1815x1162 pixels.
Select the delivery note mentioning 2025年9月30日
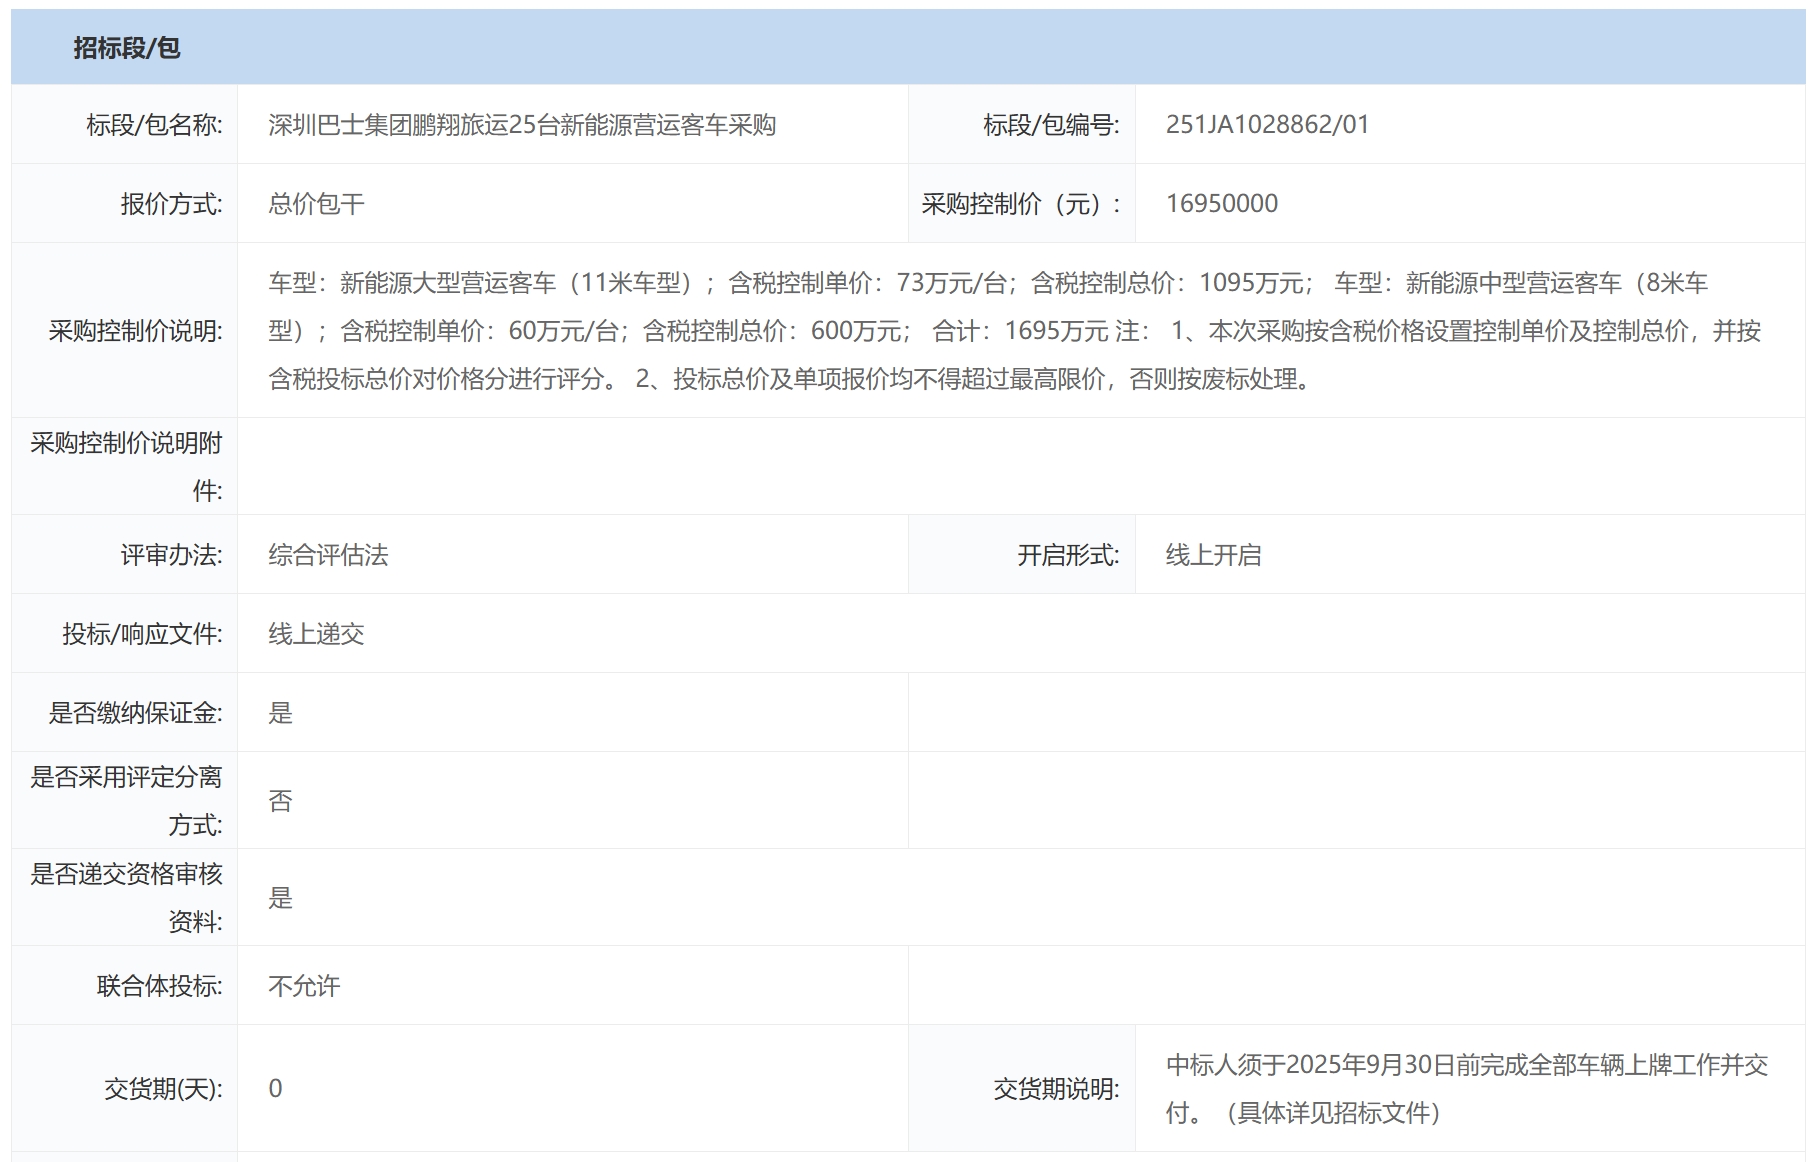click(x=1467, y=1089)
